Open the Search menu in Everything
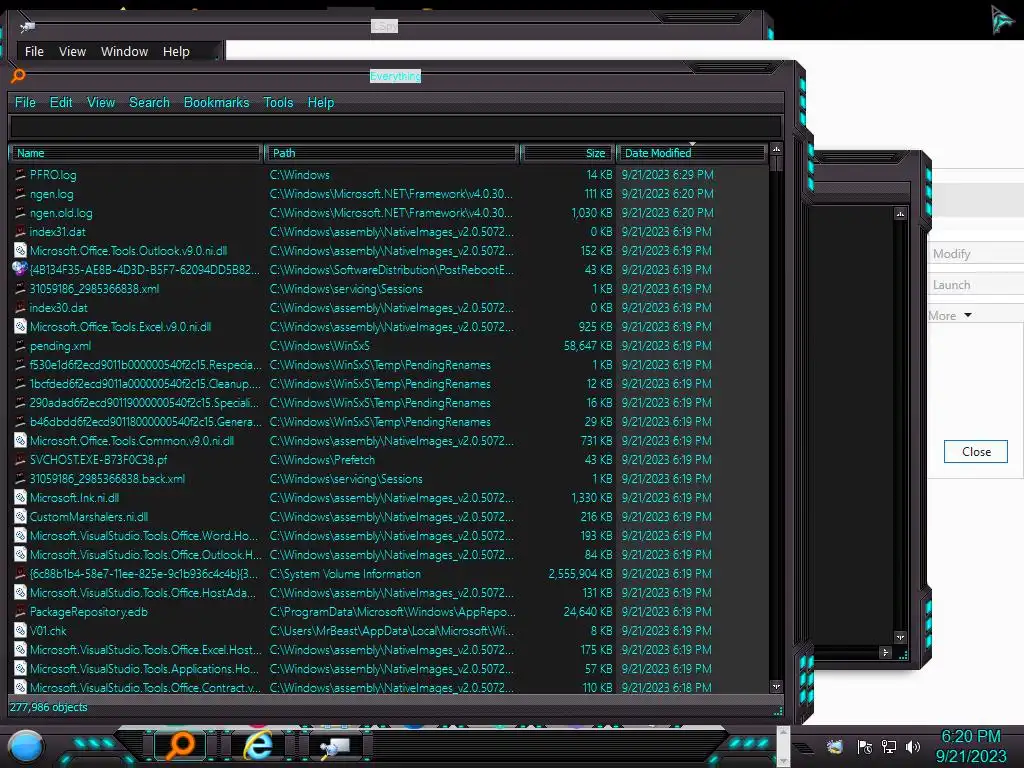 pos(149,103)
